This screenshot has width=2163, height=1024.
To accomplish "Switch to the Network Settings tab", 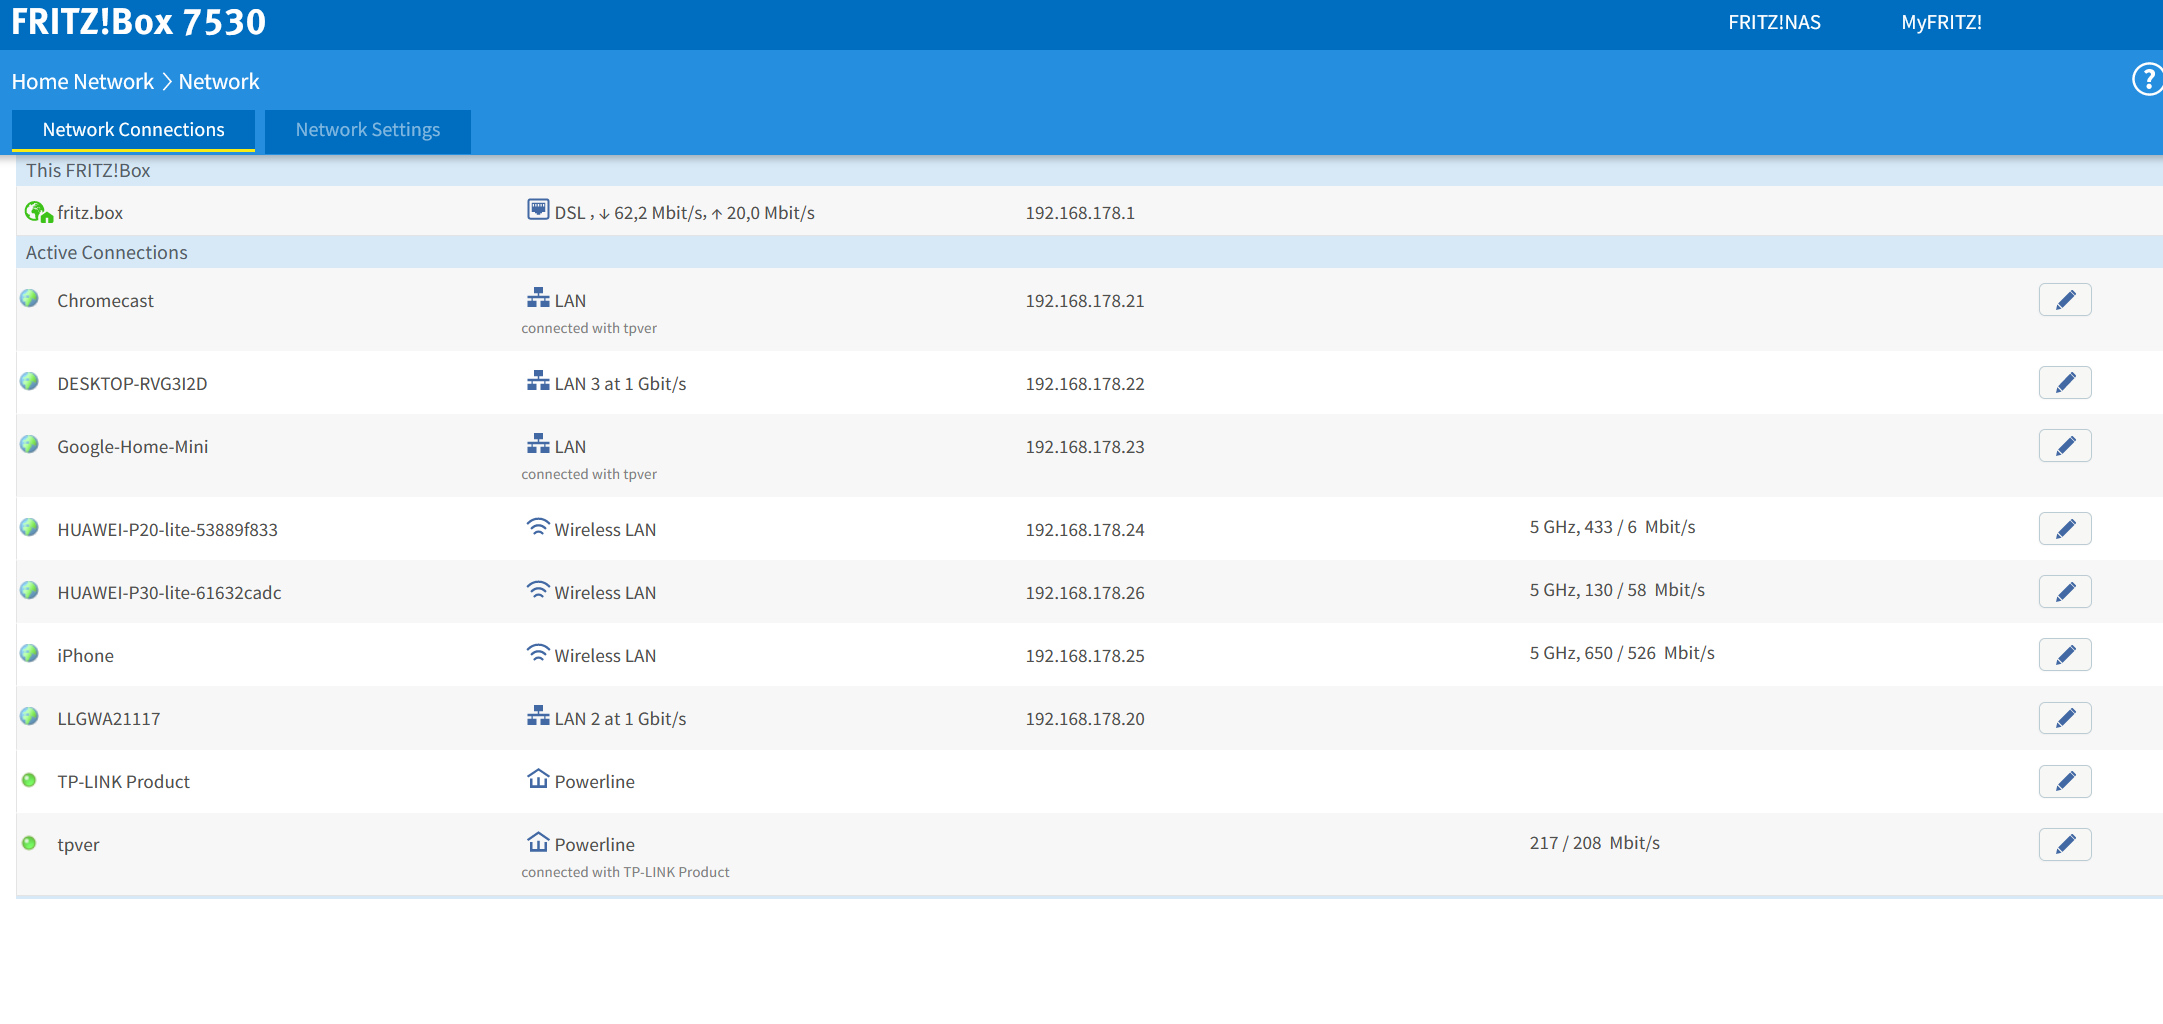I will 367,130.
